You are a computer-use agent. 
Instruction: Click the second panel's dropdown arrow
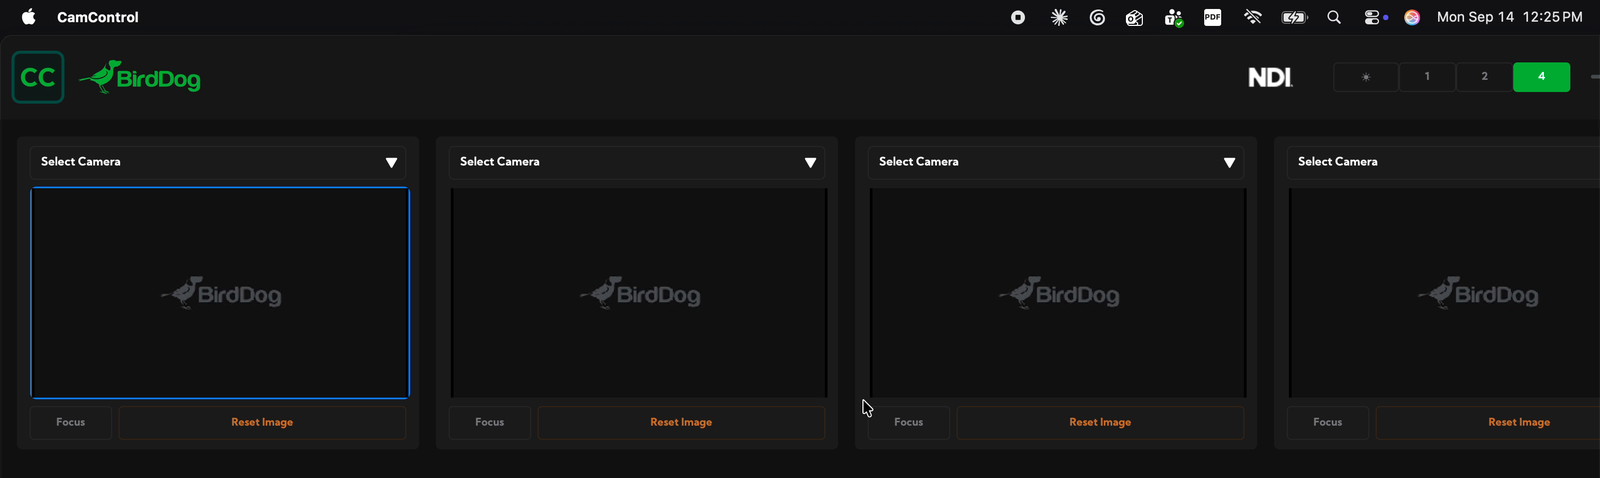tap(810, 163)
